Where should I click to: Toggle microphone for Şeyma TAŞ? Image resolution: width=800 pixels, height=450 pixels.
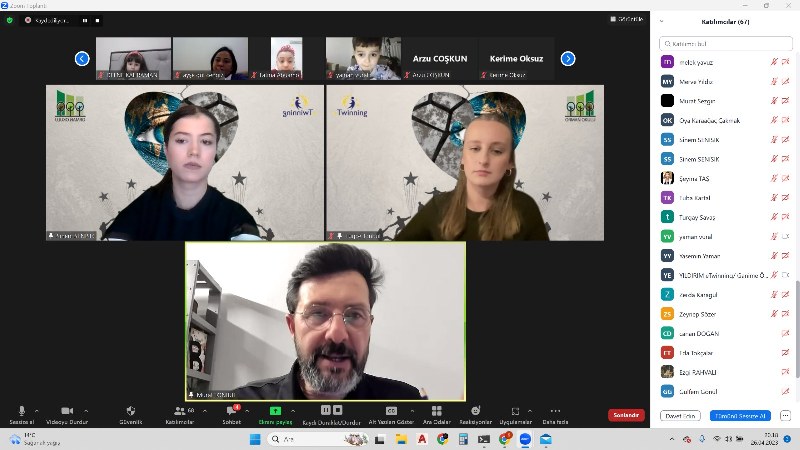[774, 178]
